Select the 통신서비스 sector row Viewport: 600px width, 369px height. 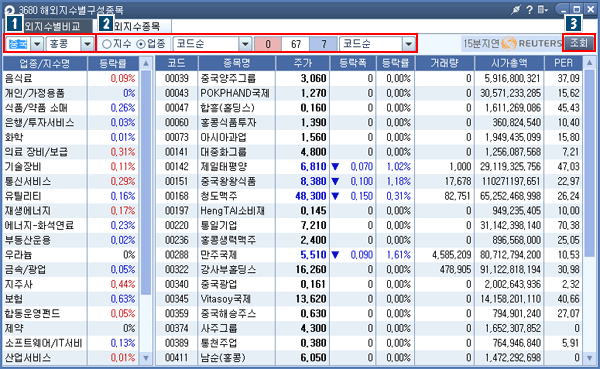(71, 181)
